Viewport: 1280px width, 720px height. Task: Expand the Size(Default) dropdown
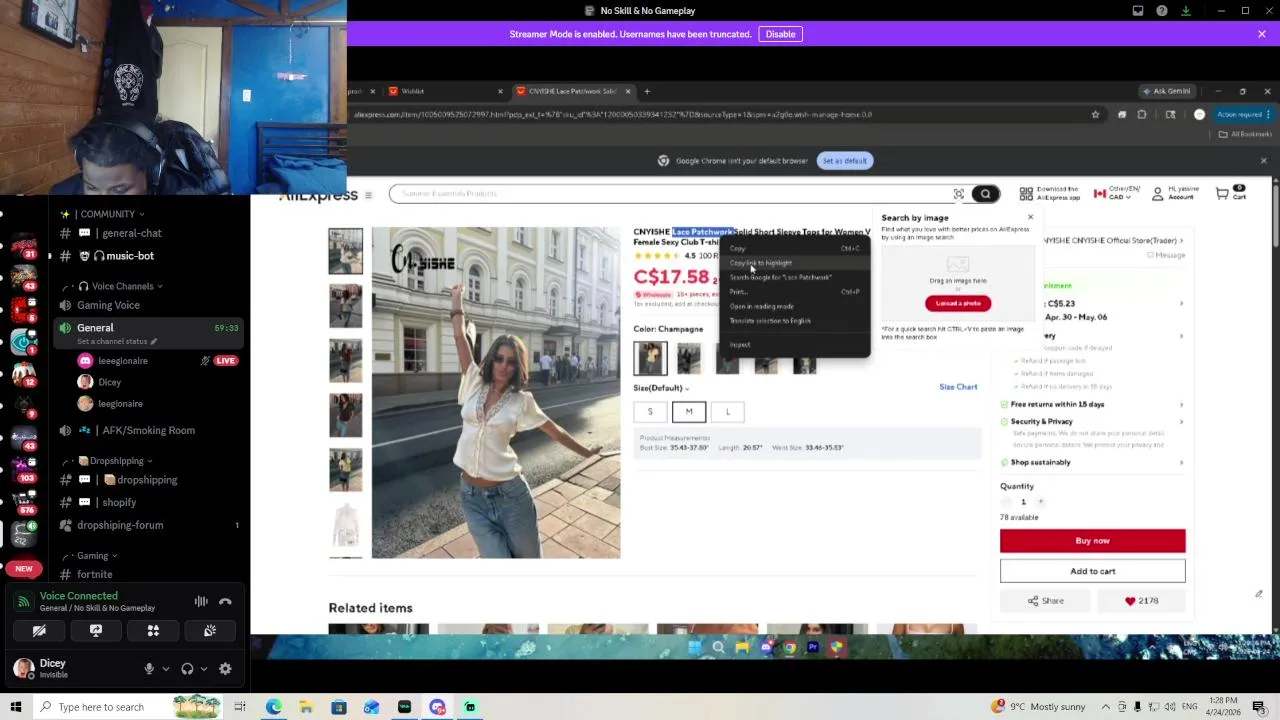coord(661,388)
